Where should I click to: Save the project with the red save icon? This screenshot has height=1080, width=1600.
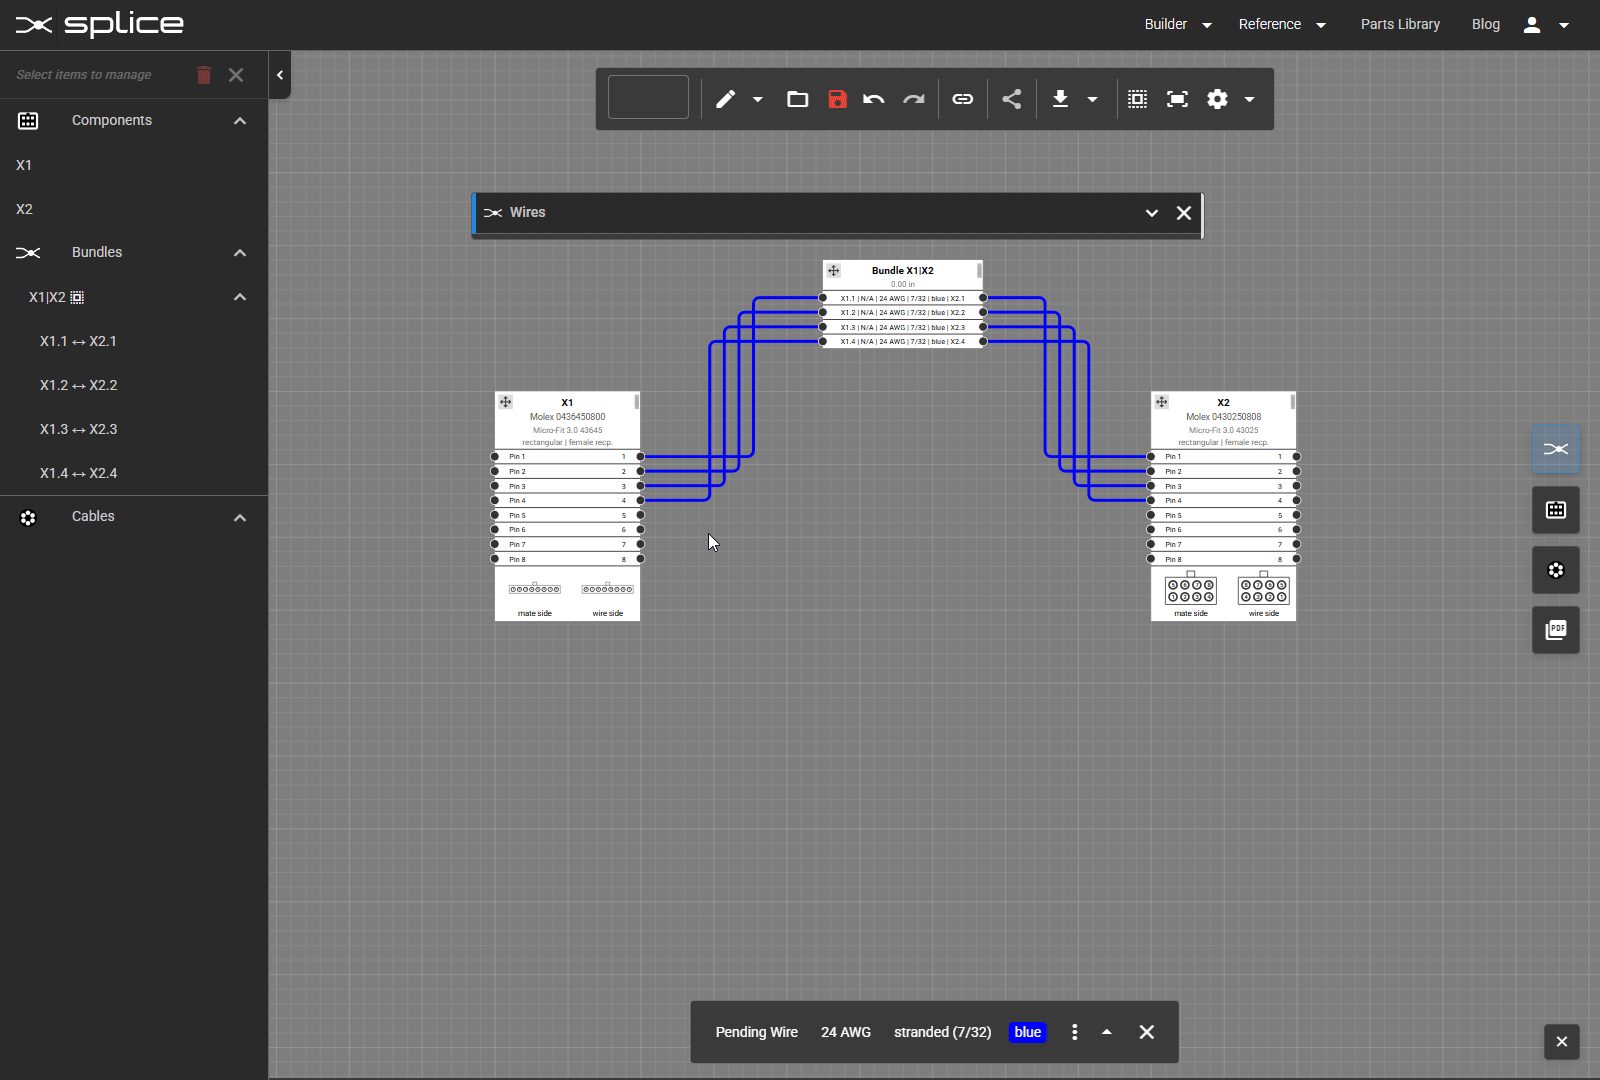point(836,99)
